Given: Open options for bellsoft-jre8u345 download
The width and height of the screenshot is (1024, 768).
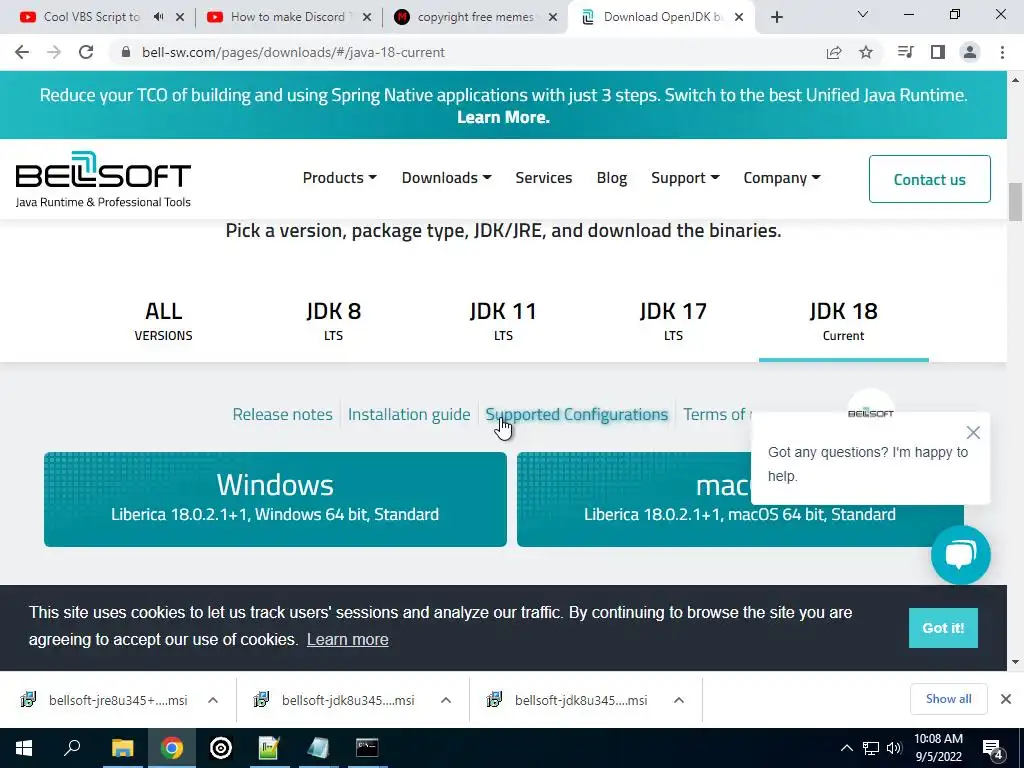Looking at the screenshot, I should click(x=213, y=700).
